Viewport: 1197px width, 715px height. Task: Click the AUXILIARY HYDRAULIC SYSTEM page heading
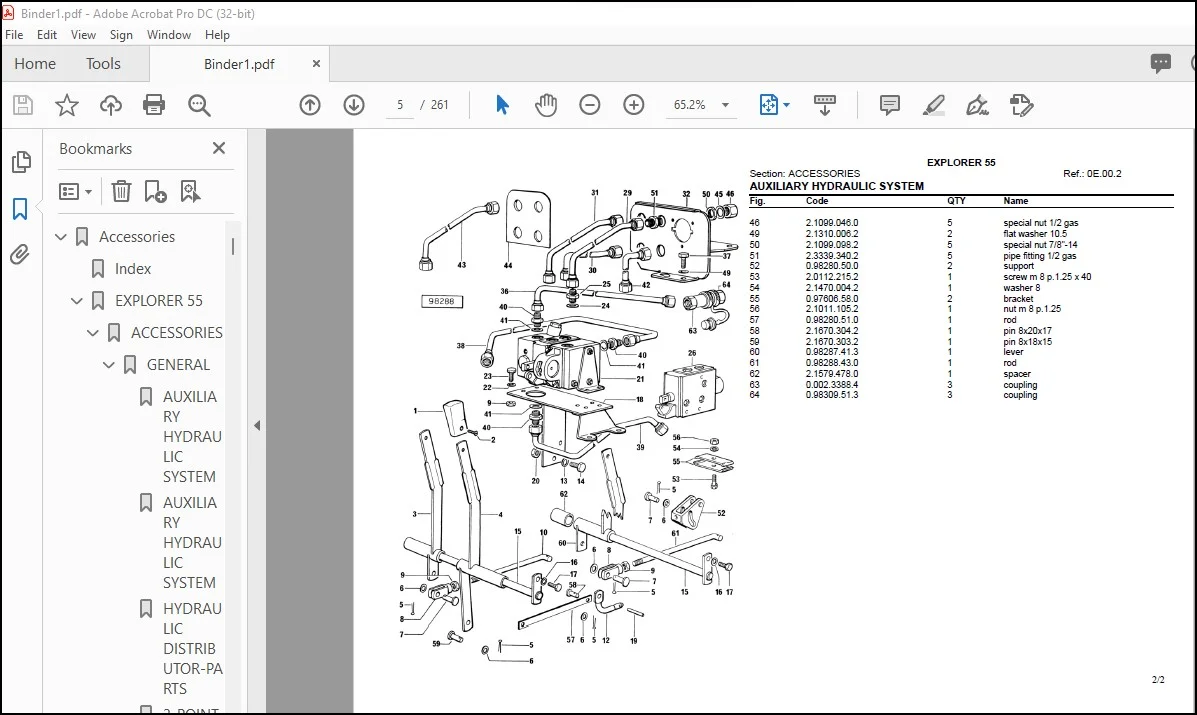click(x=837, y=186)
